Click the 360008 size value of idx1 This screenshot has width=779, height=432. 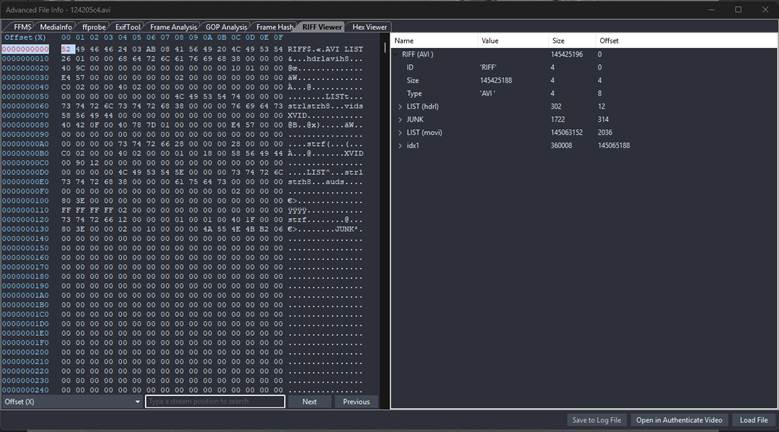pos(561,145)
